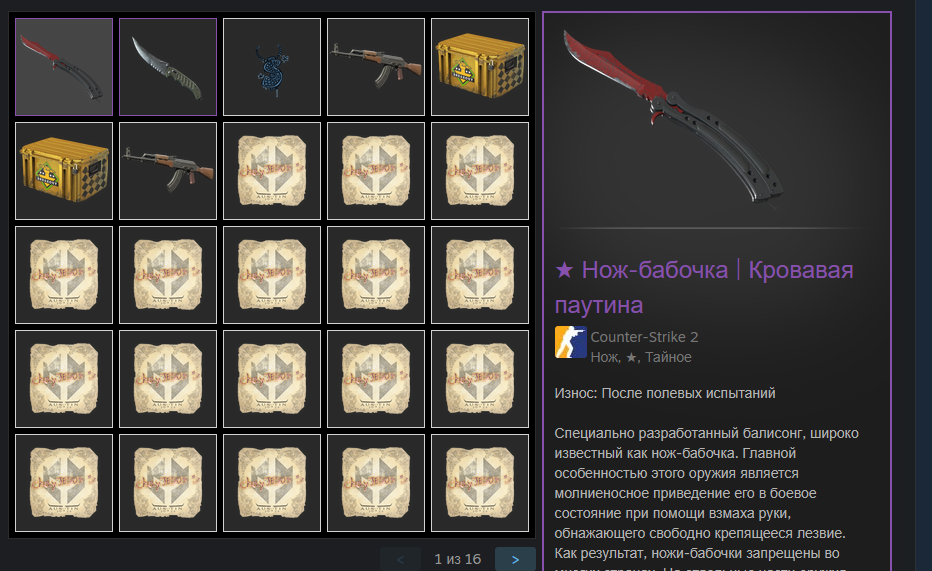Go to the previous inventory page
Viewport: 932px width, 571px height.
pyautogui.click(x=400, y=559)
